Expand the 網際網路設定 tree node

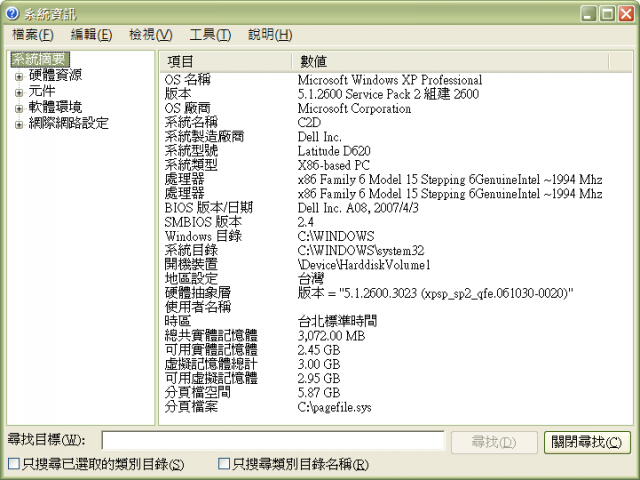pos(19,124)
